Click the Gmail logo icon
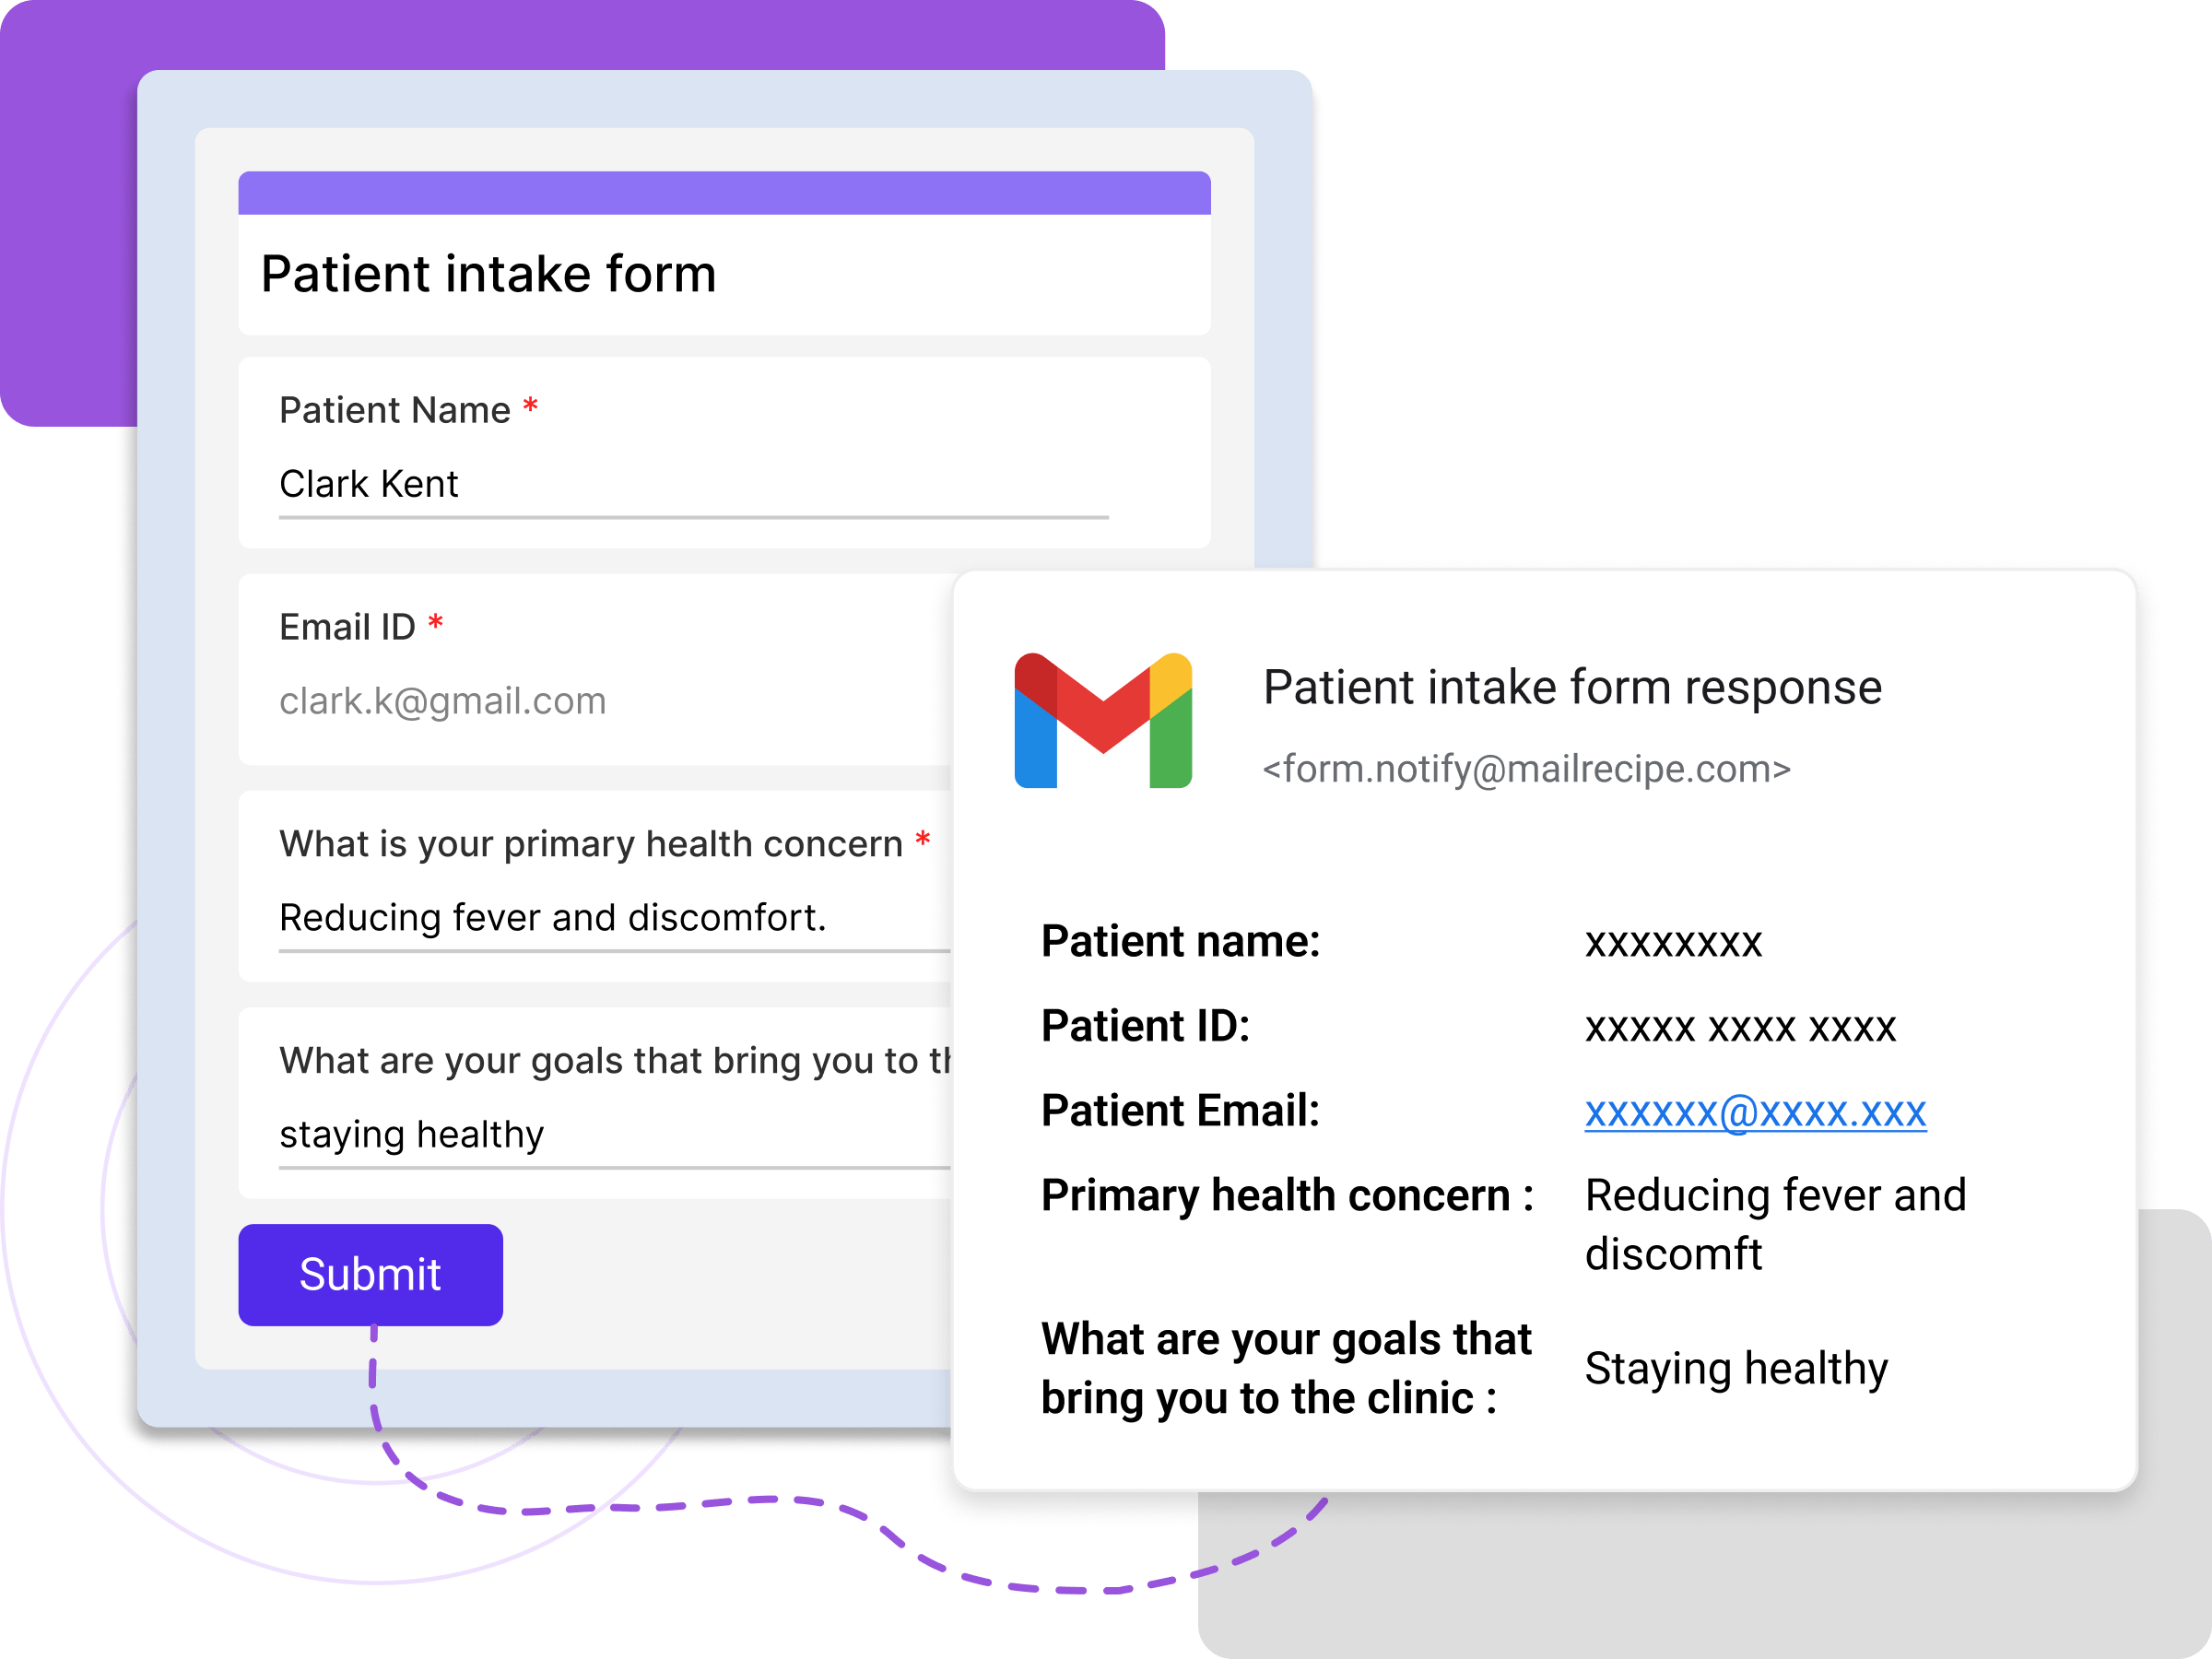Image resolution: width=2212 pixels, height=1659 pixels. click(x=1102, y=720)
